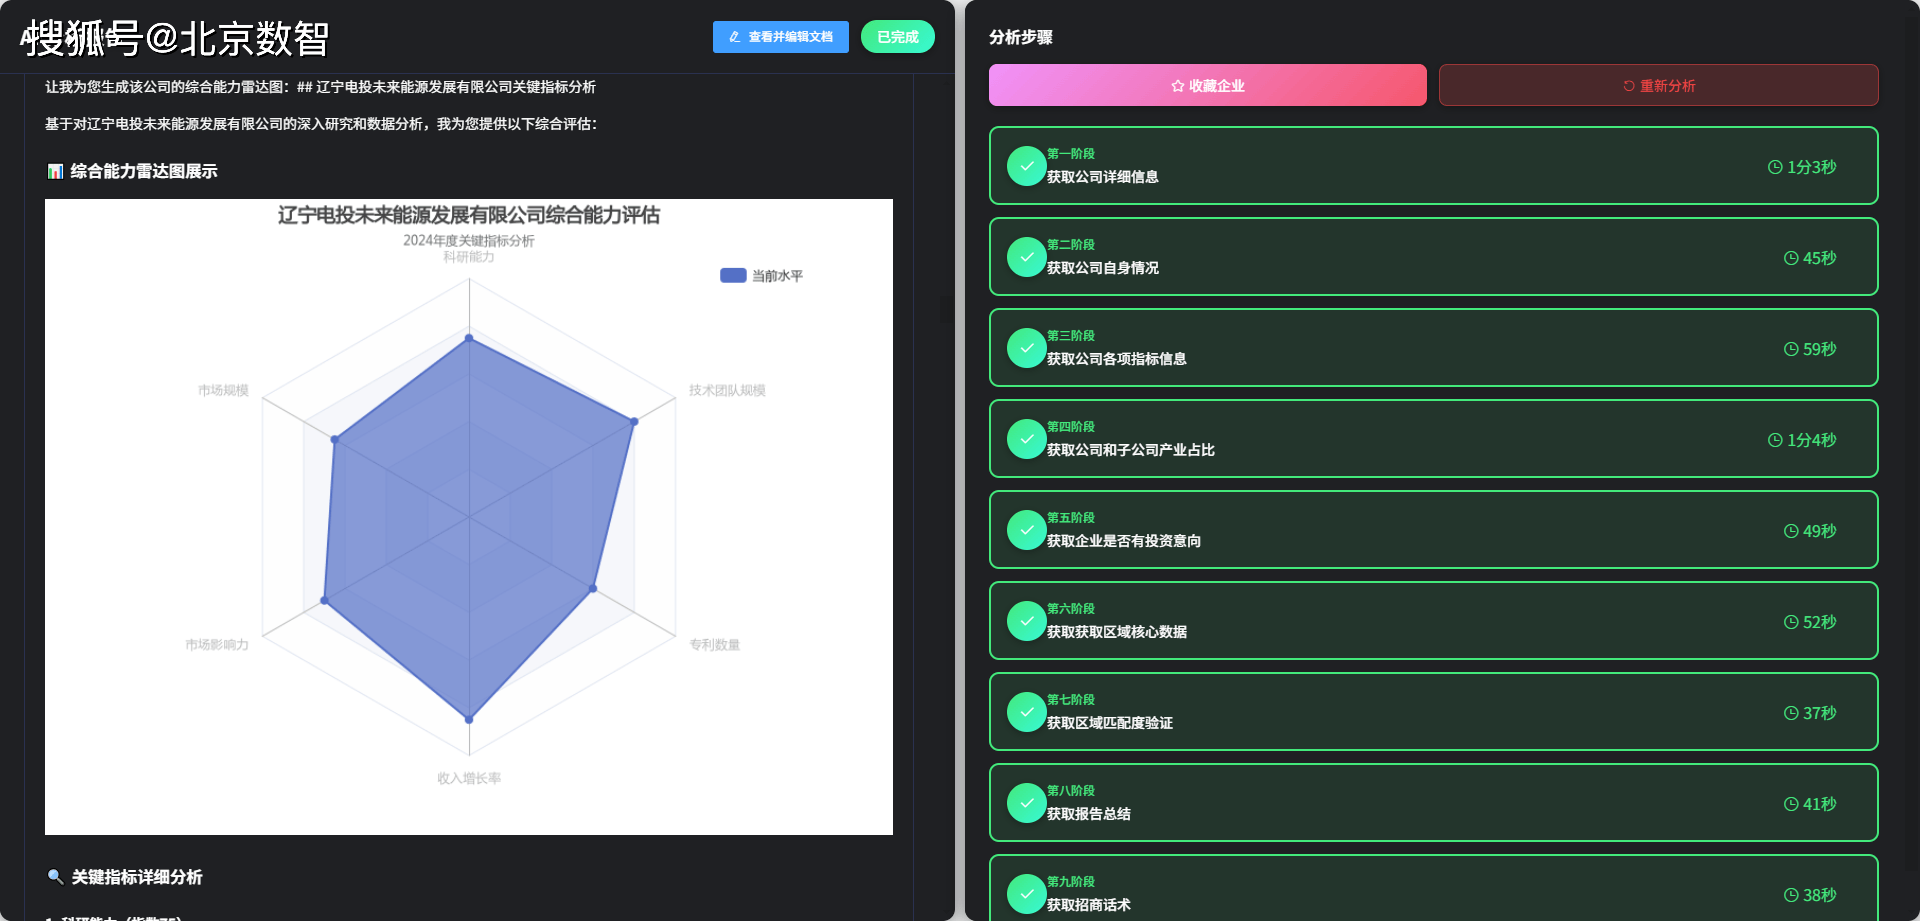1920x921 pixels.
Task: Click the 科研能力 data point on radar
Action: coord(469,338)
